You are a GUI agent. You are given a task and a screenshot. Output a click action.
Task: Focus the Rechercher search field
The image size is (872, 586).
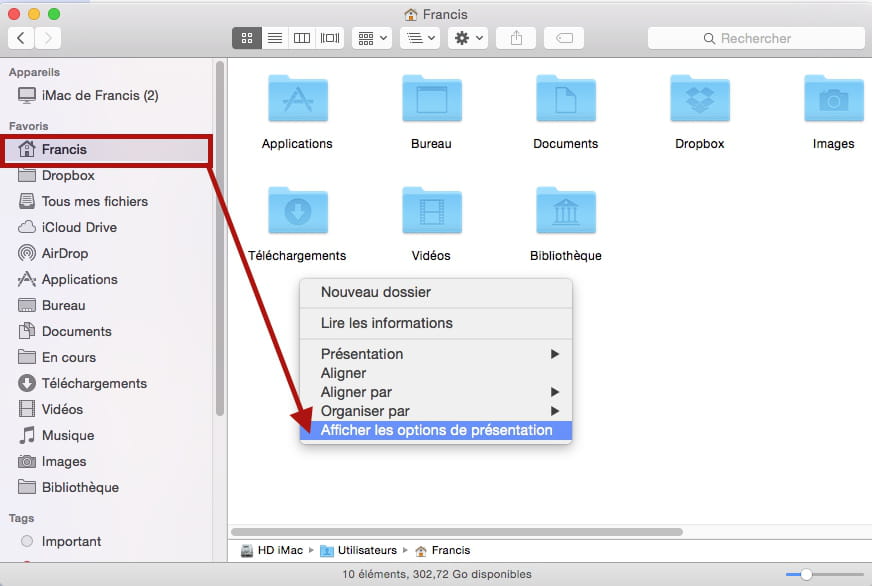tap(756, 38)
